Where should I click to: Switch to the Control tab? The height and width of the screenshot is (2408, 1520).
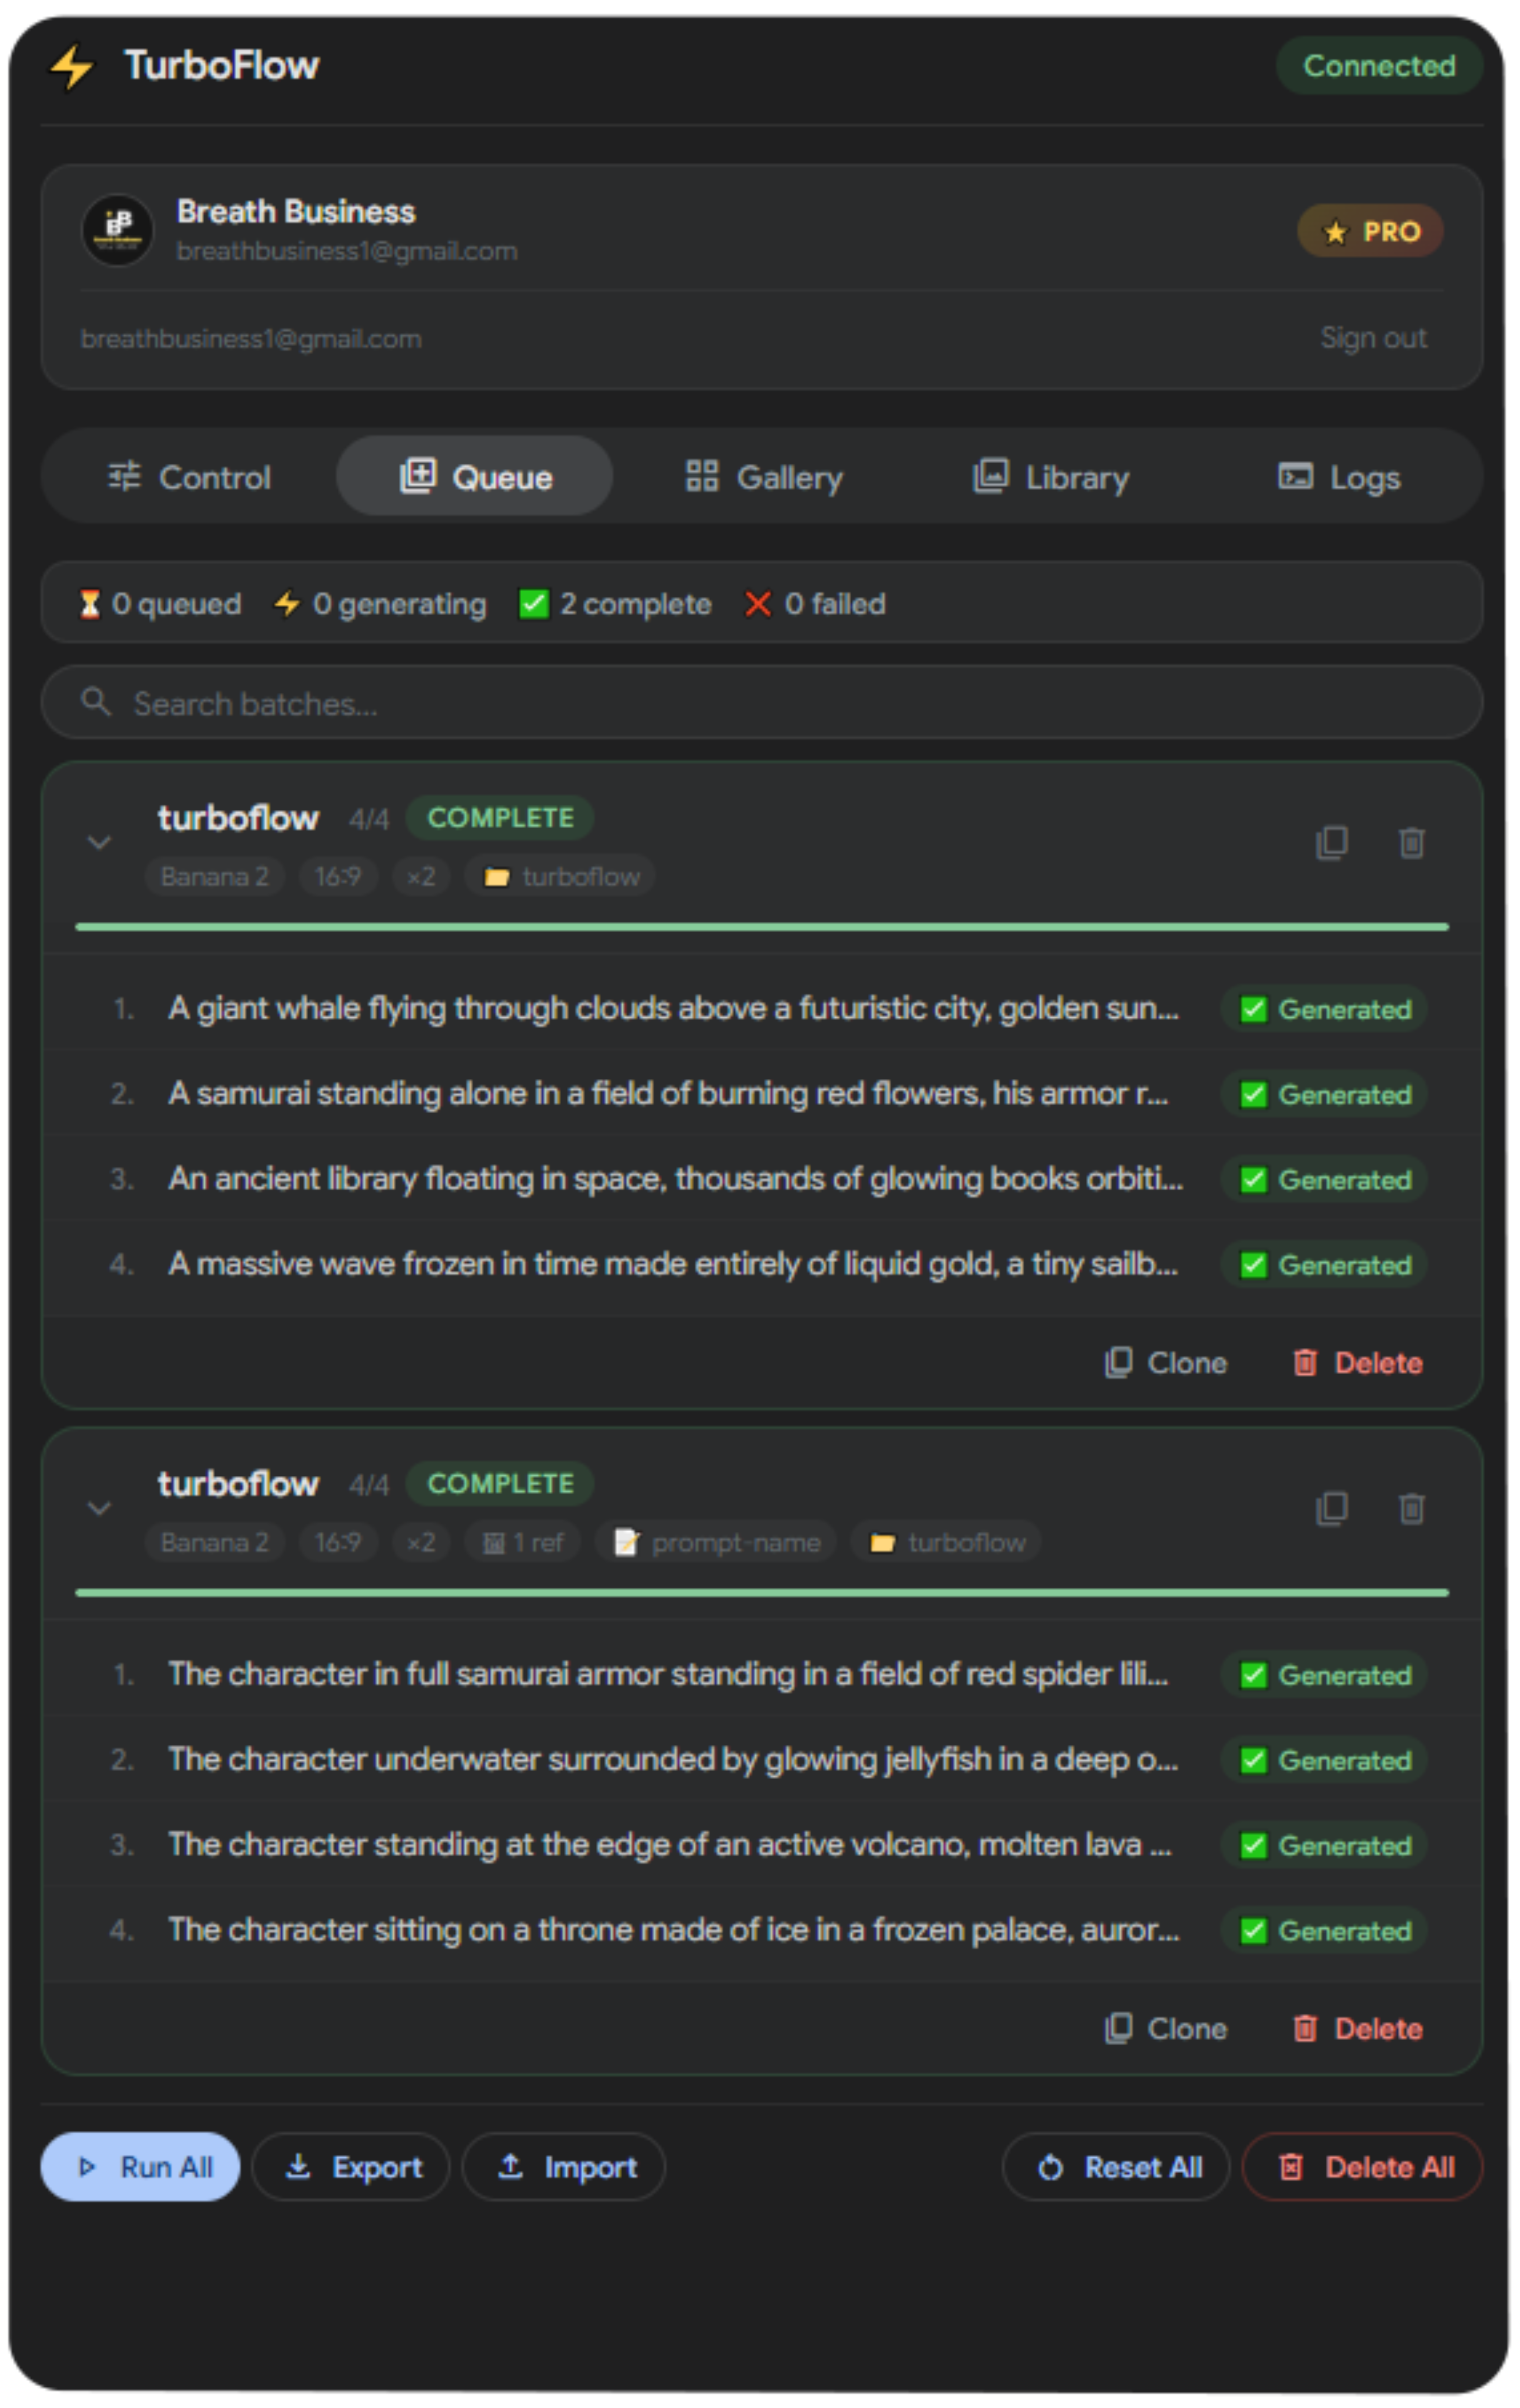pyautogui.click(x=189, y=477)
